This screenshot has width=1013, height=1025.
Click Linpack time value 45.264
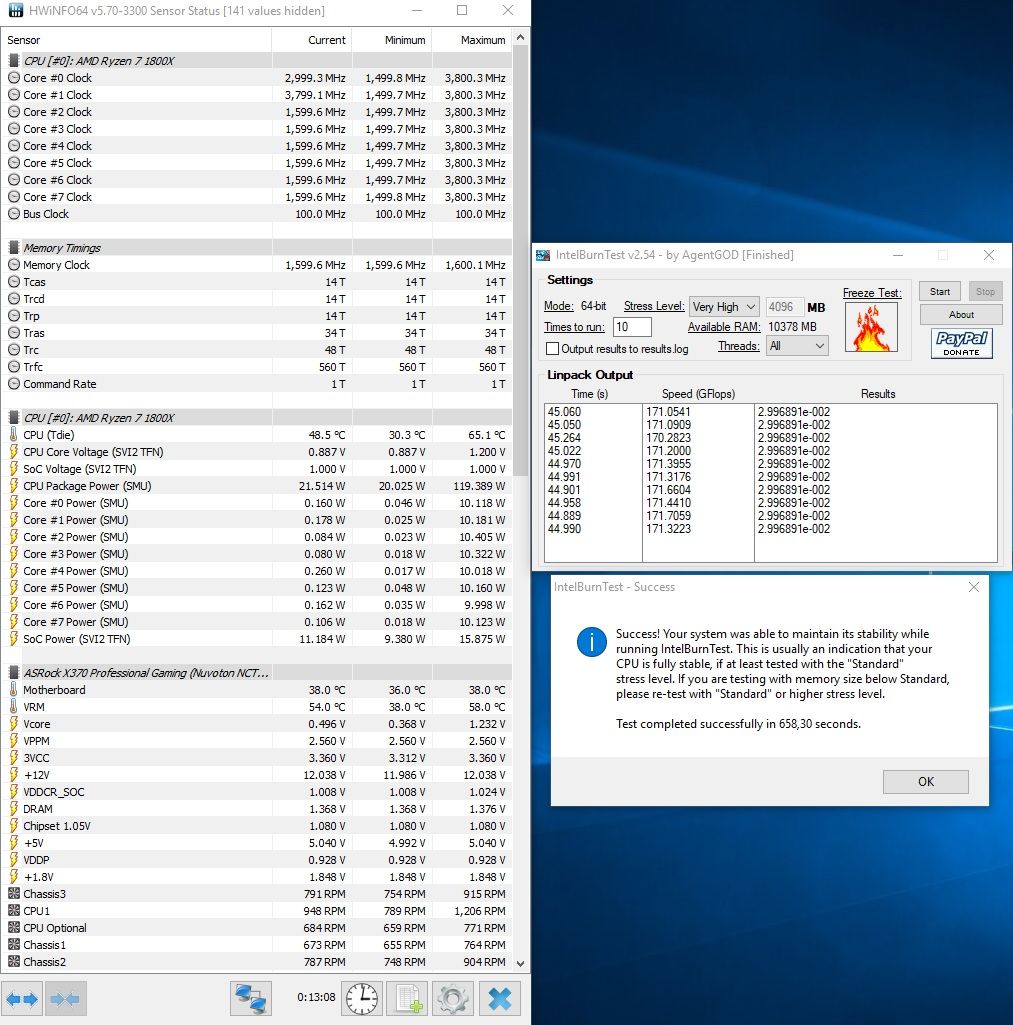[564, 438]
